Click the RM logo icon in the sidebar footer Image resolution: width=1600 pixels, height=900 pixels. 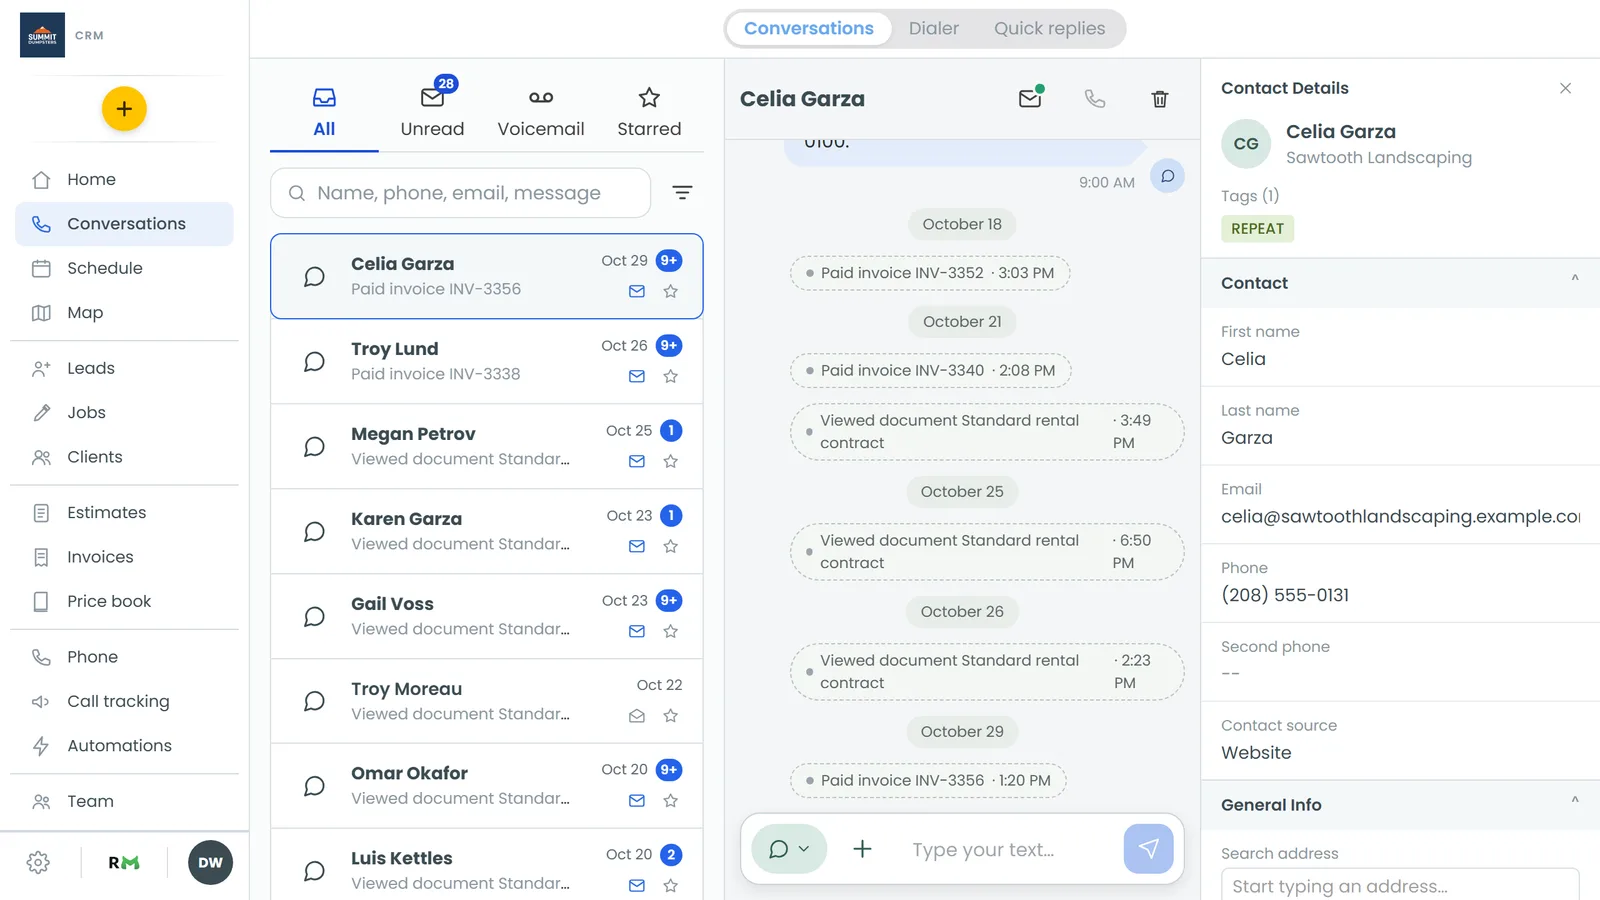click(x=124, y=862)
